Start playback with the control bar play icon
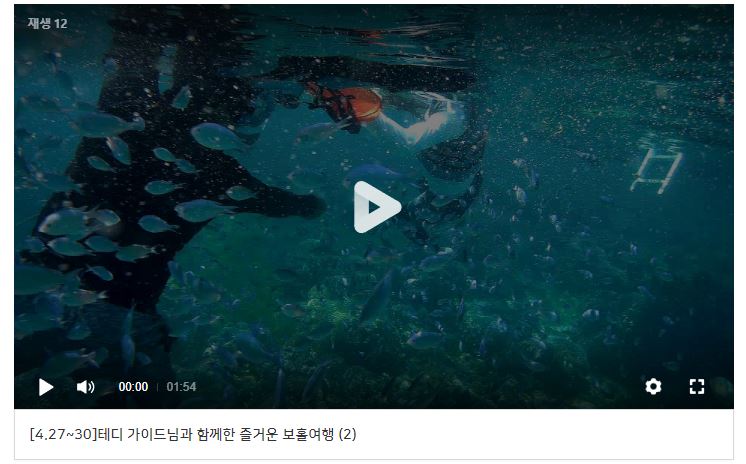746x464 pixels. [x=46, y=387]
